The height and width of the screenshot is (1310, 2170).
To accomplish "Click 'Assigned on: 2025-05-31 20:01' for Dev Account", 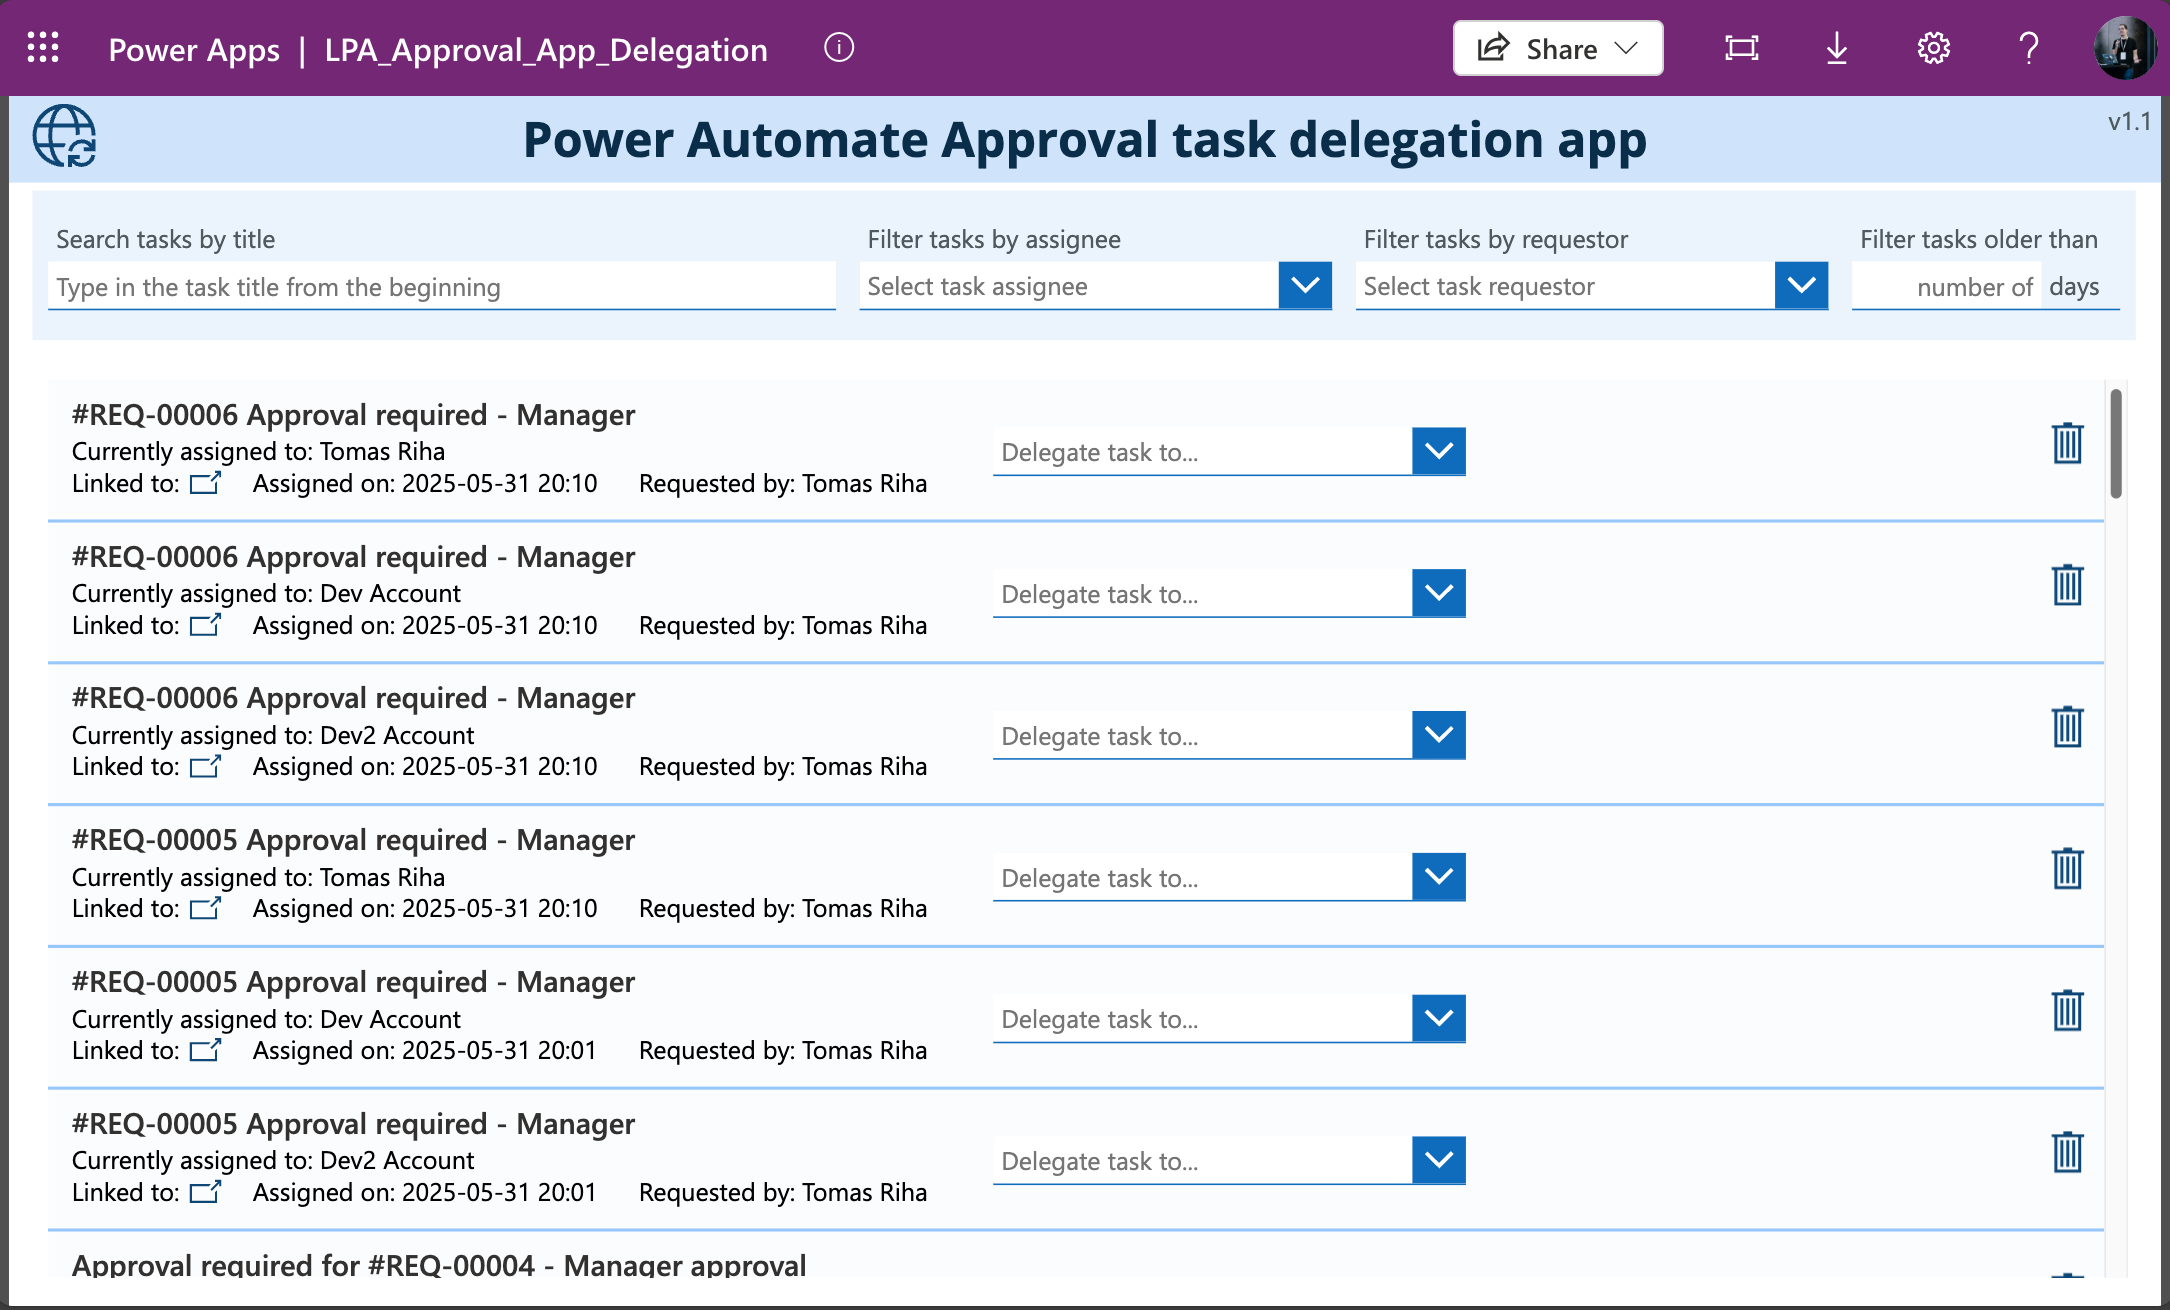I will 424,1050.
